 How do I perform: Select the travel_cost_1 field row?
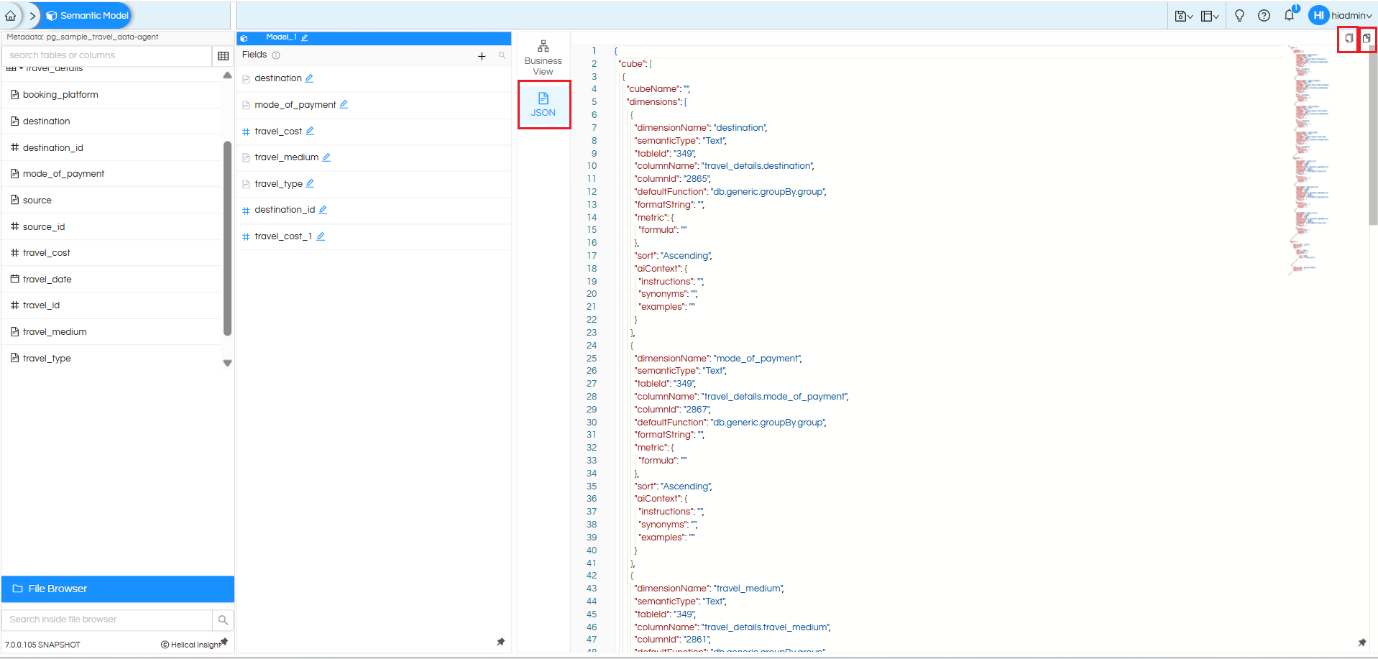(x=373, y=237)
